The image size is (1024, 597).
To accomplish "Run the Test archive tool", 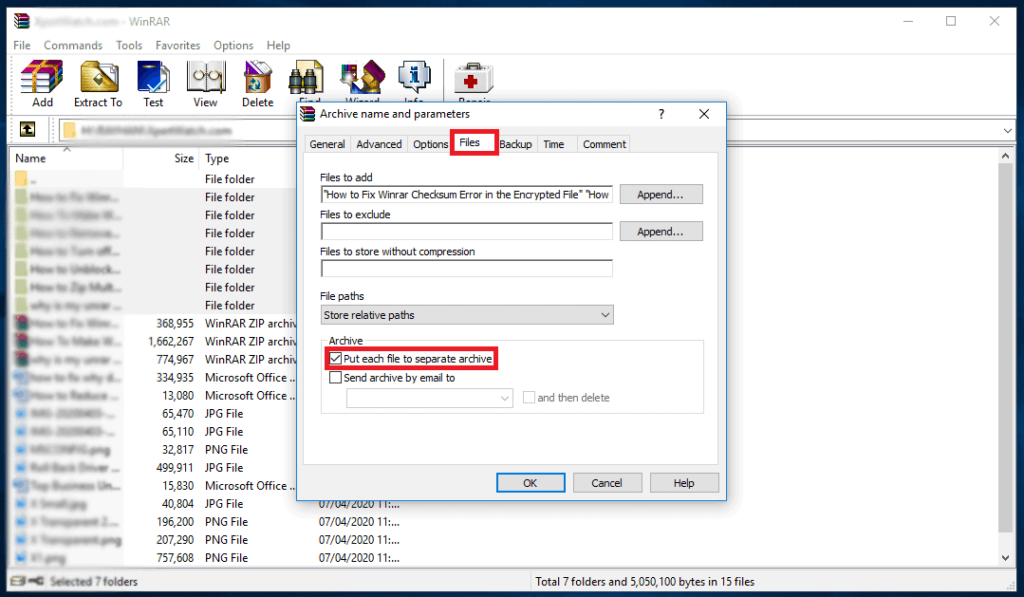I will (x=153, y=84).
